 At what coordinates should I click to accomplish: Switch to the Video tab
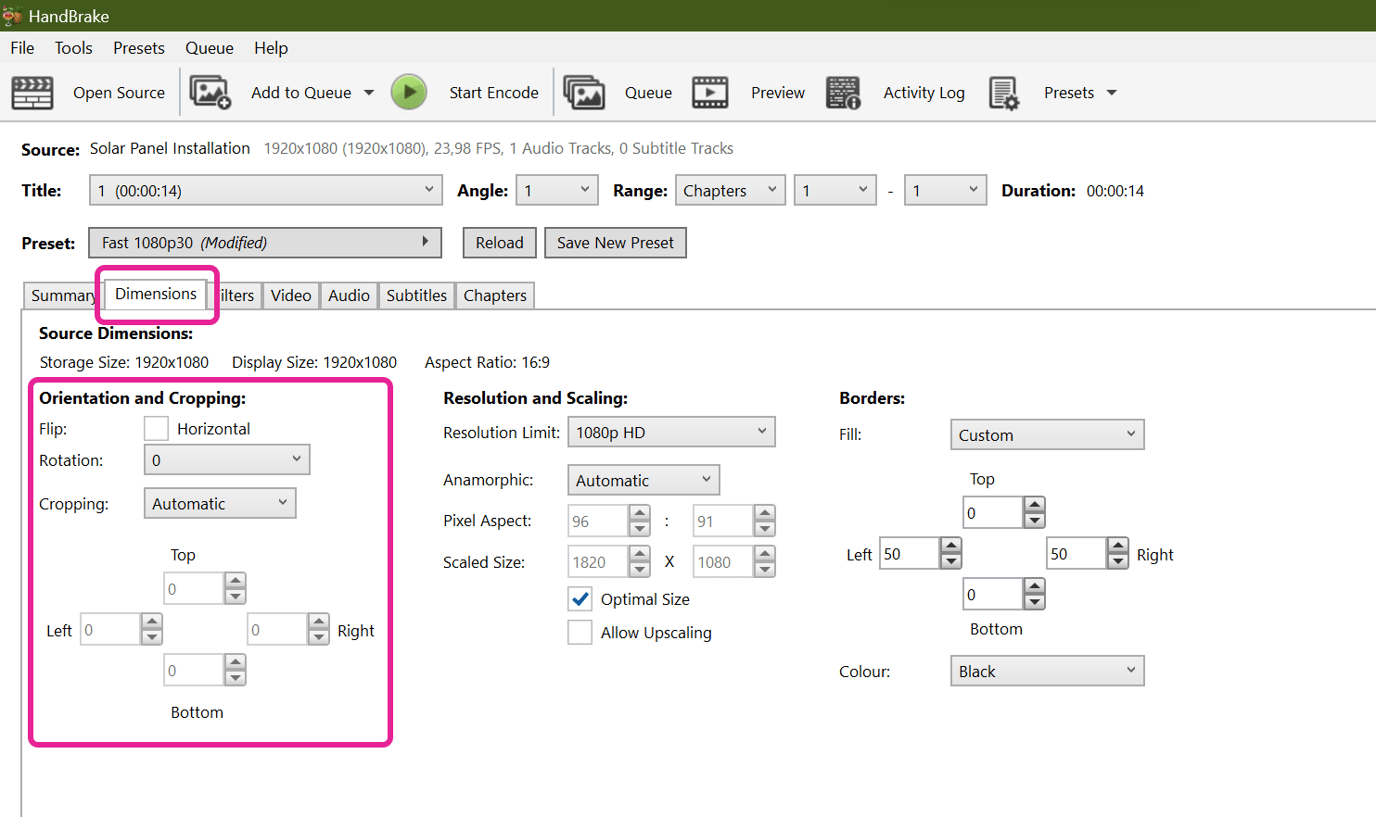click(290, 295)
